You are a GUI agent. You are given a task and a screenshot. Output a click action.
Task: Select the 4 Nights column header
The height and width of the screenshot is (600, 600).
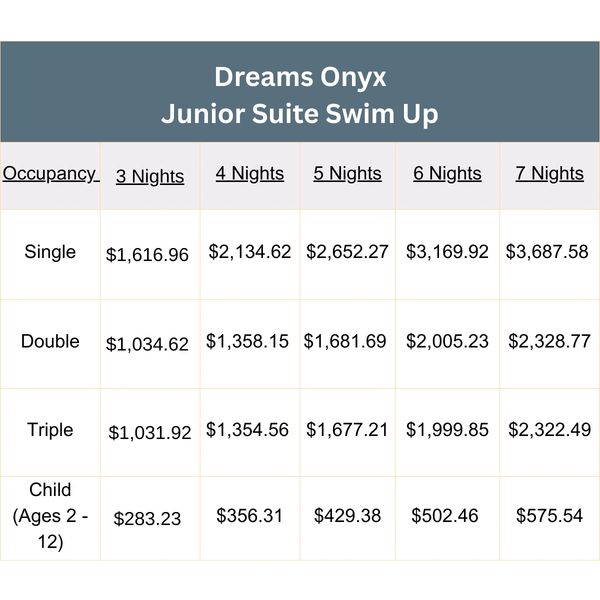click(x=250, y=174)
